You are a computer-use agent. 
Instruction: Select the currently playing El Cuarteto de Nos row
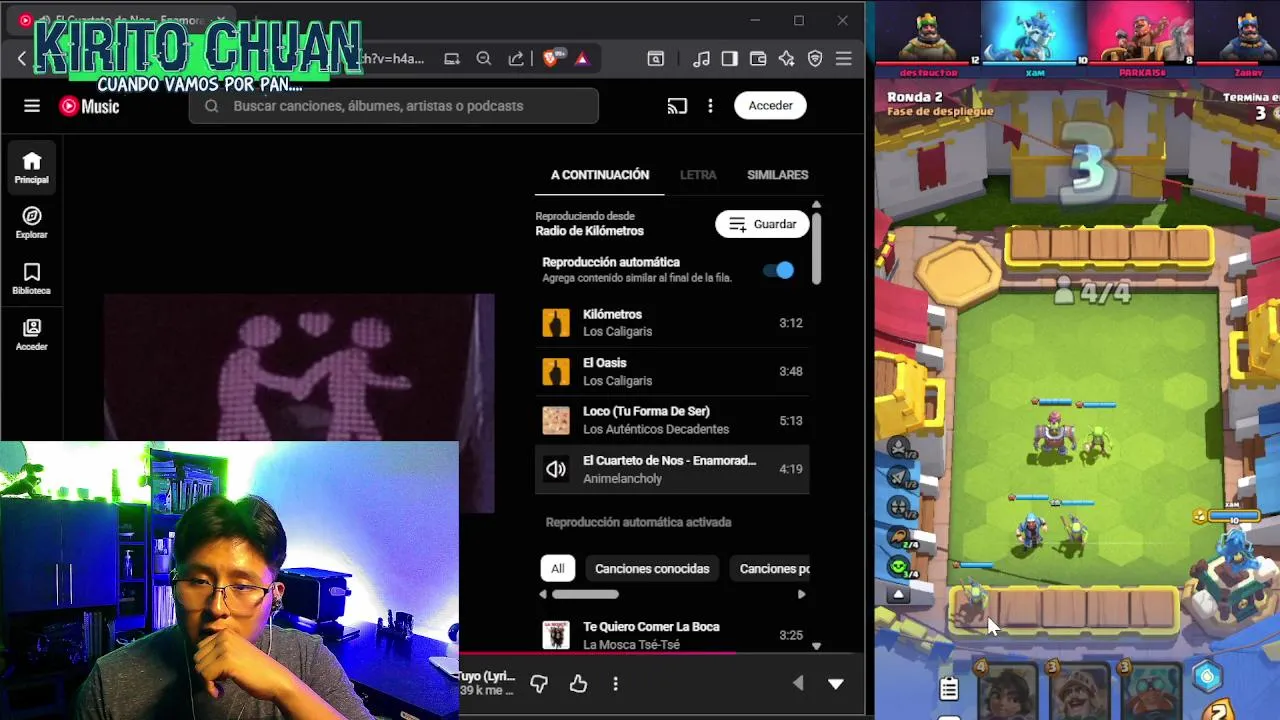pyautogui.click(x=672, y=469)
